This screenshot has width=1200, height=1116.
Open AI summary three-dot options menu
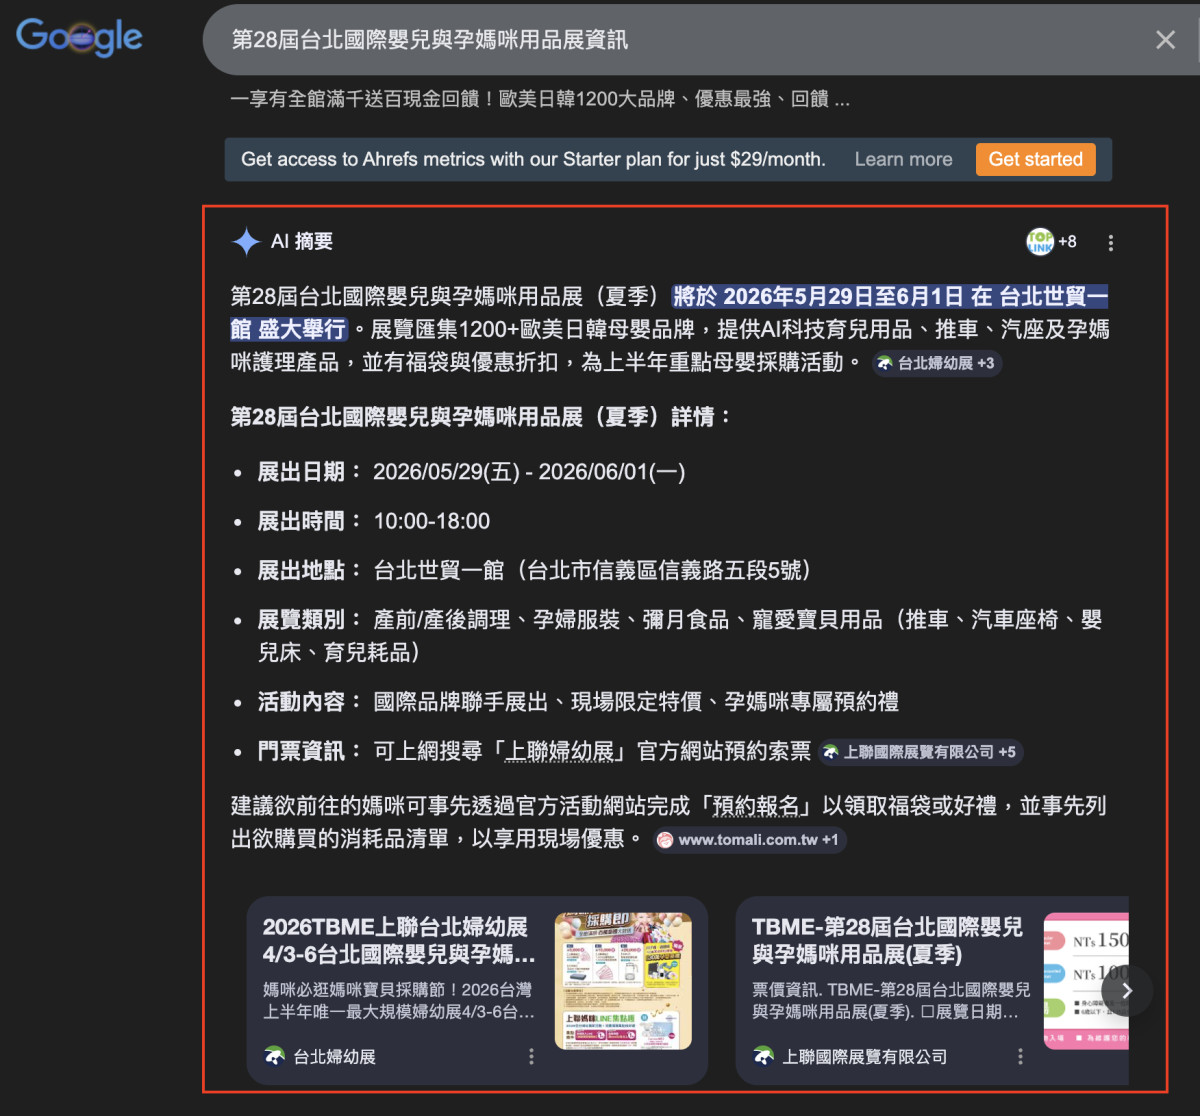click(x=1110, y=243)
